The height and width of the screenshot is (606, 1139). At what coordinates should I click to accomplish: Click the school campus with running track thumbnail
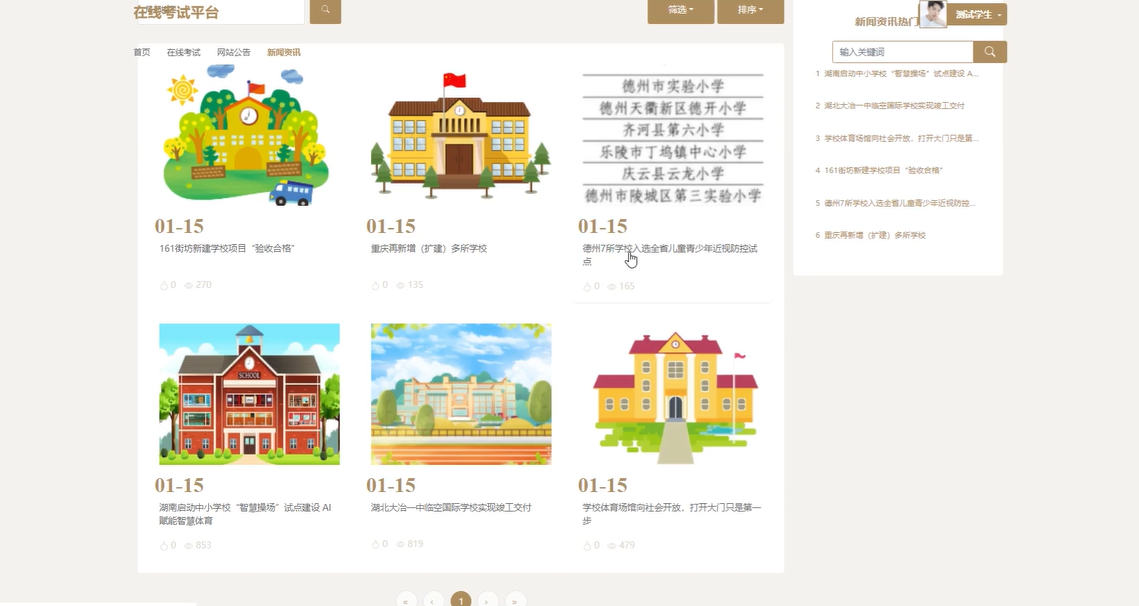461,394
